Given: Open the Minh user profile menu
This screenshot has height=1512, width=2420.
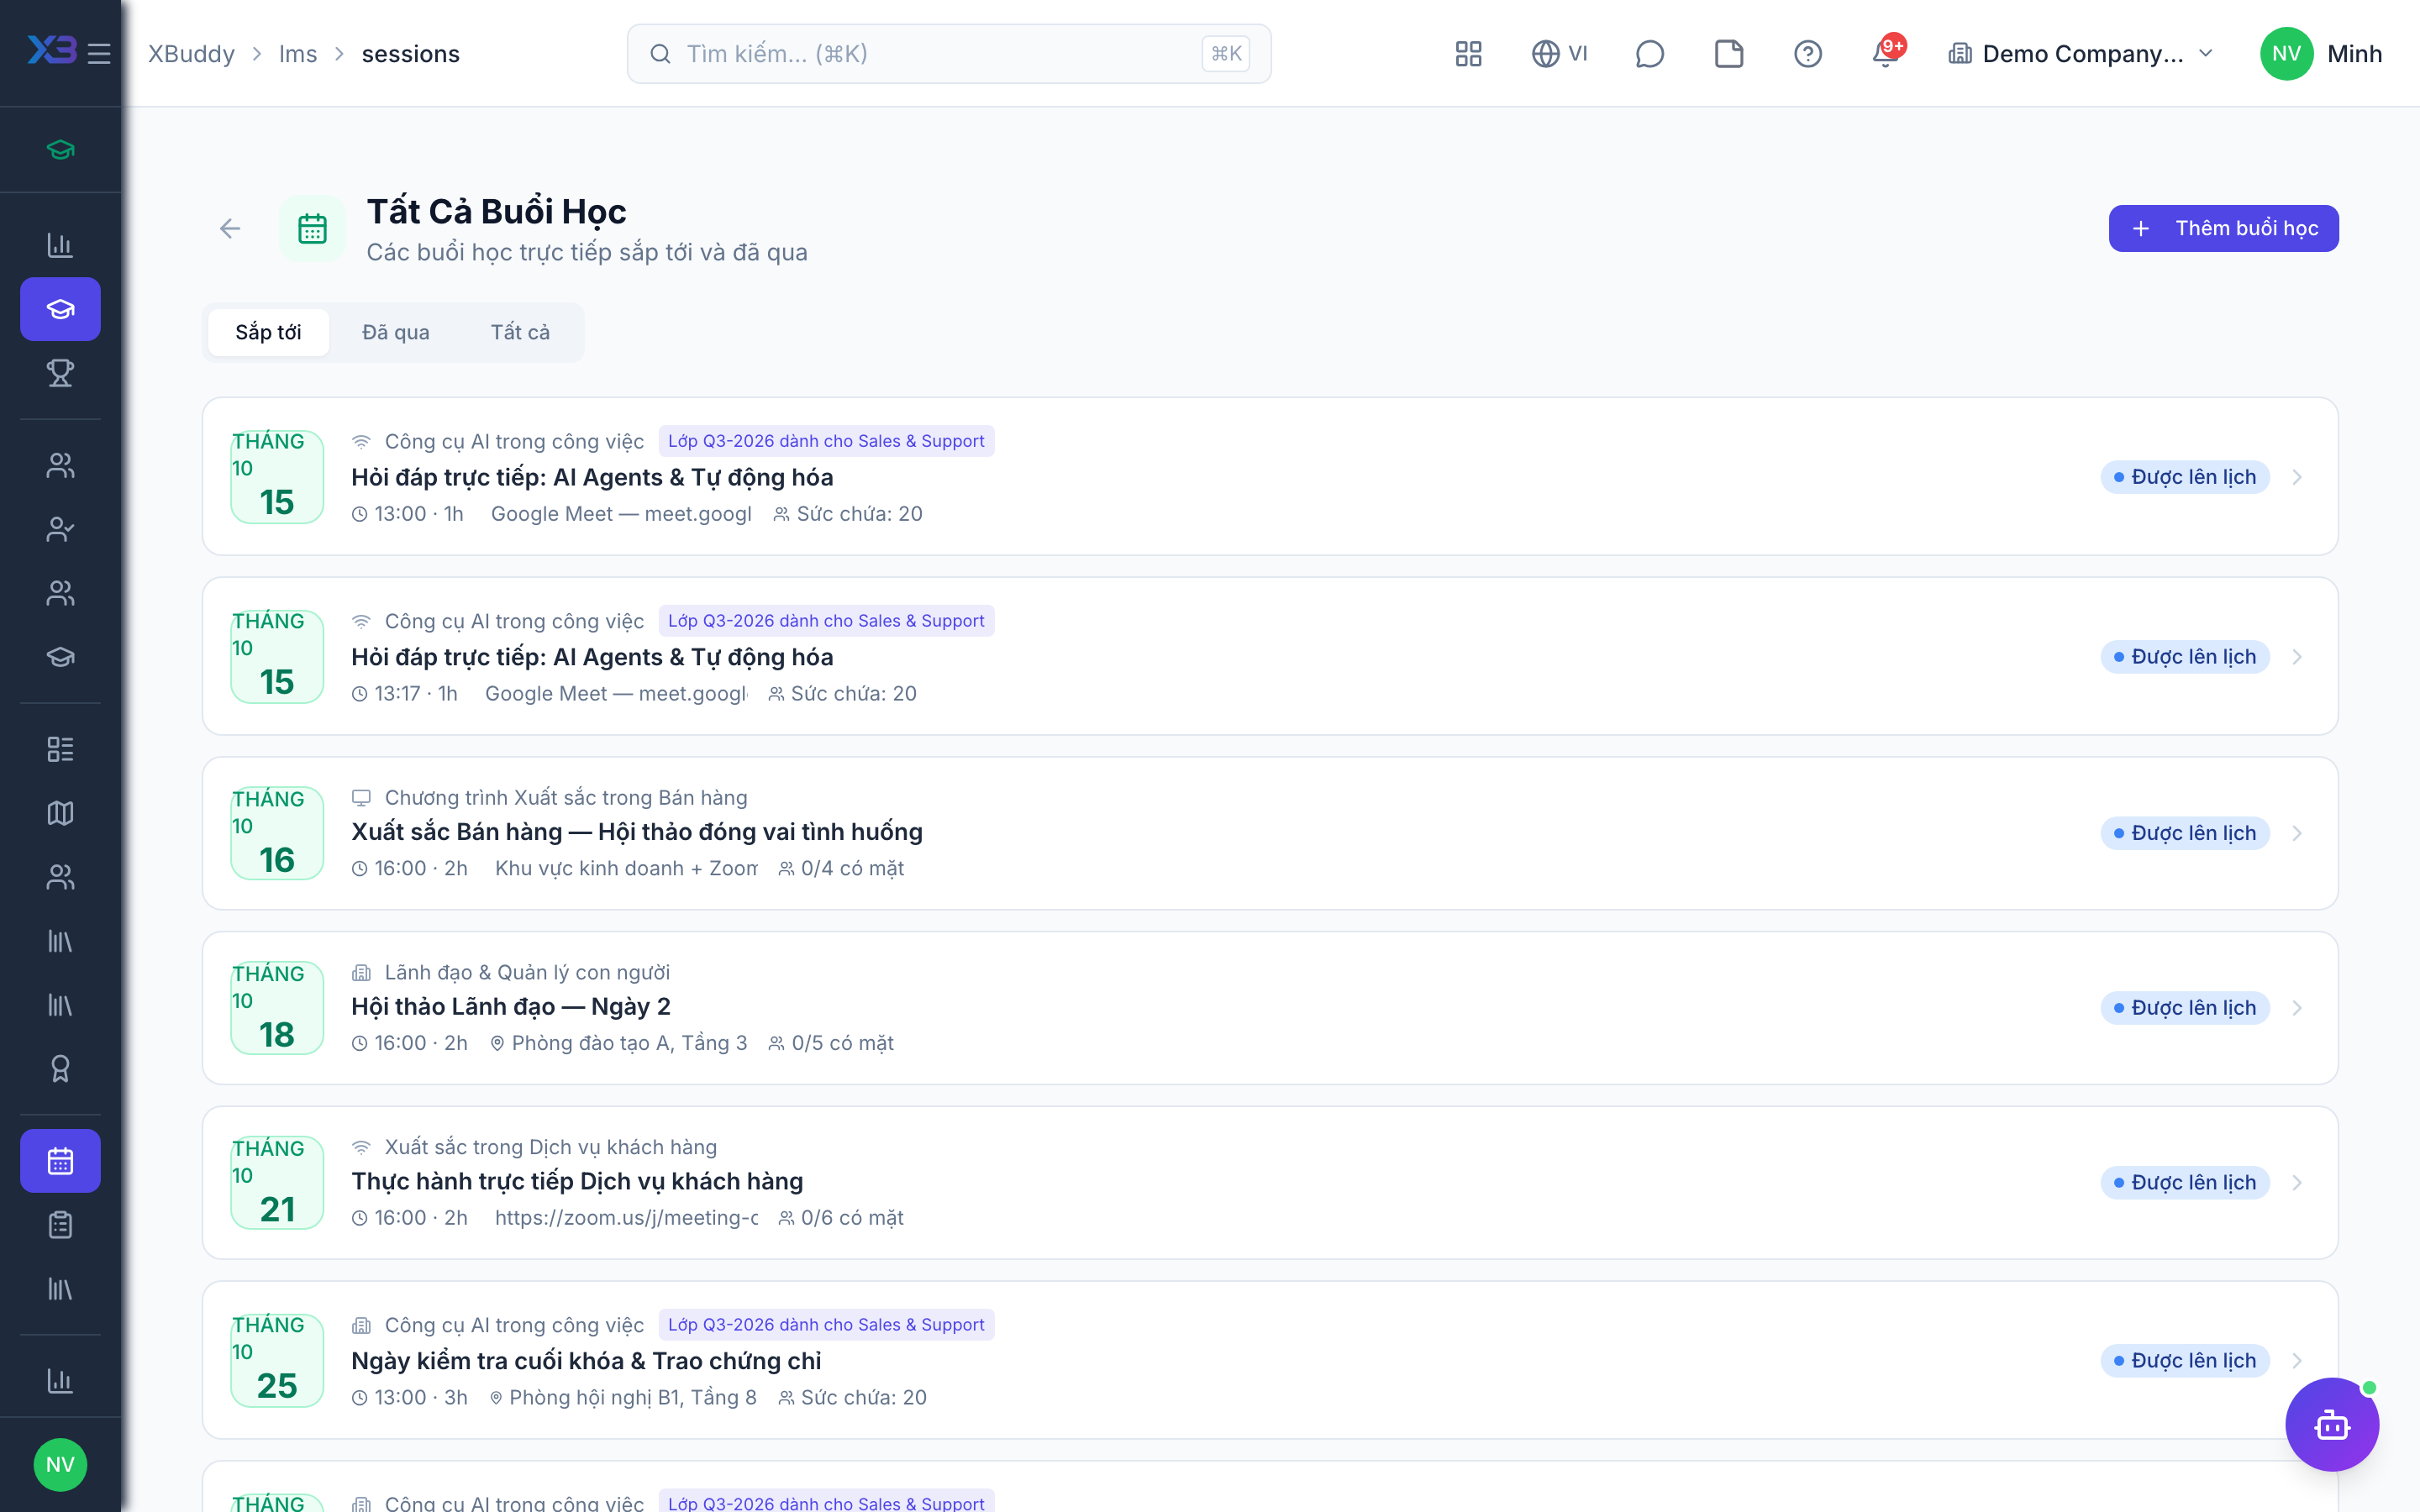Looking at the screenshot, I should (2320, 53).
